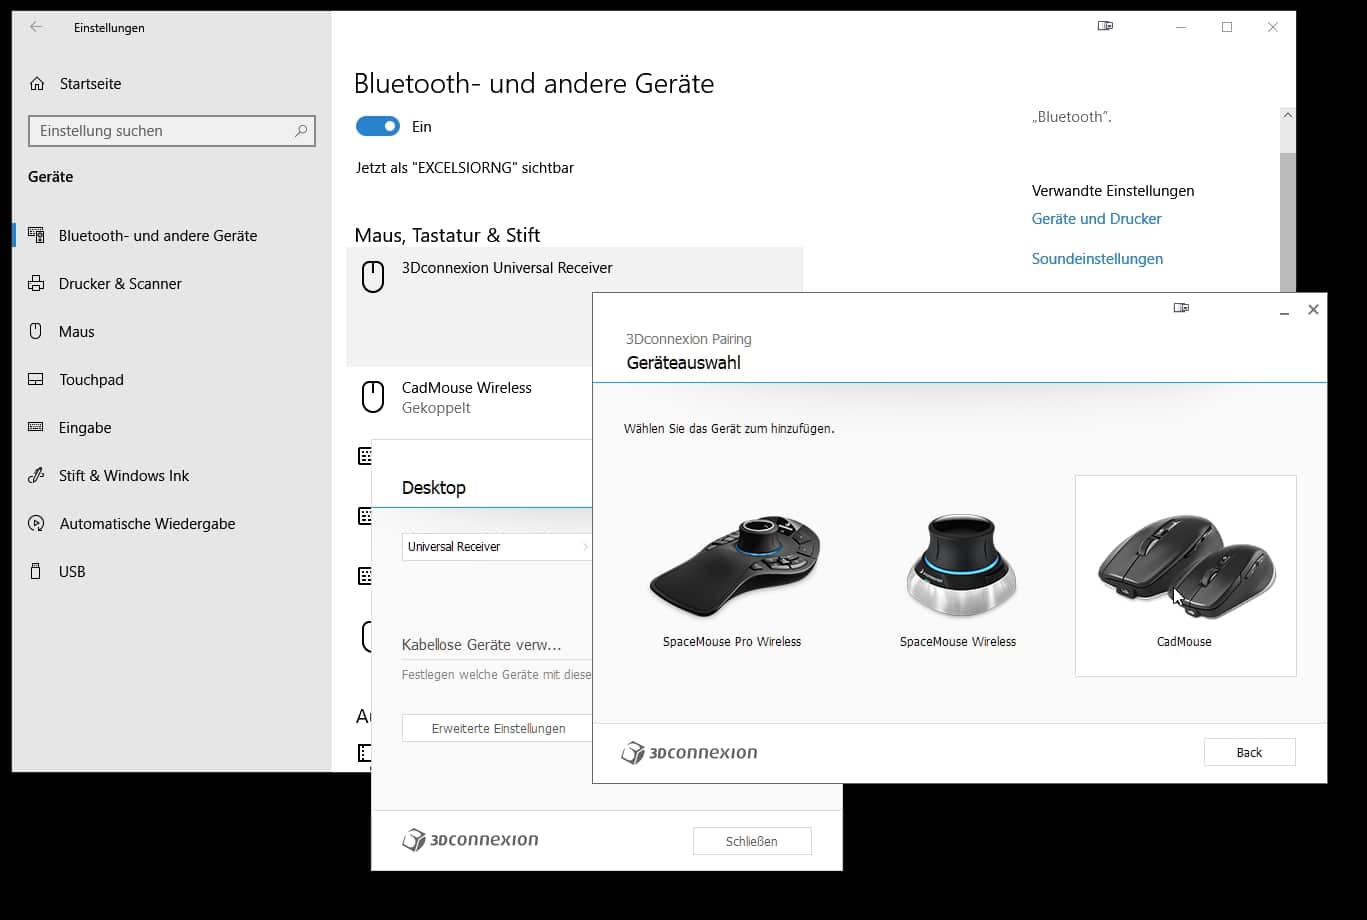Image resolution: width=1367 pixels, height=920 pixels.
Task: Click mouse icon of CadMouse Wireless
Action: [x=373, y=397]
